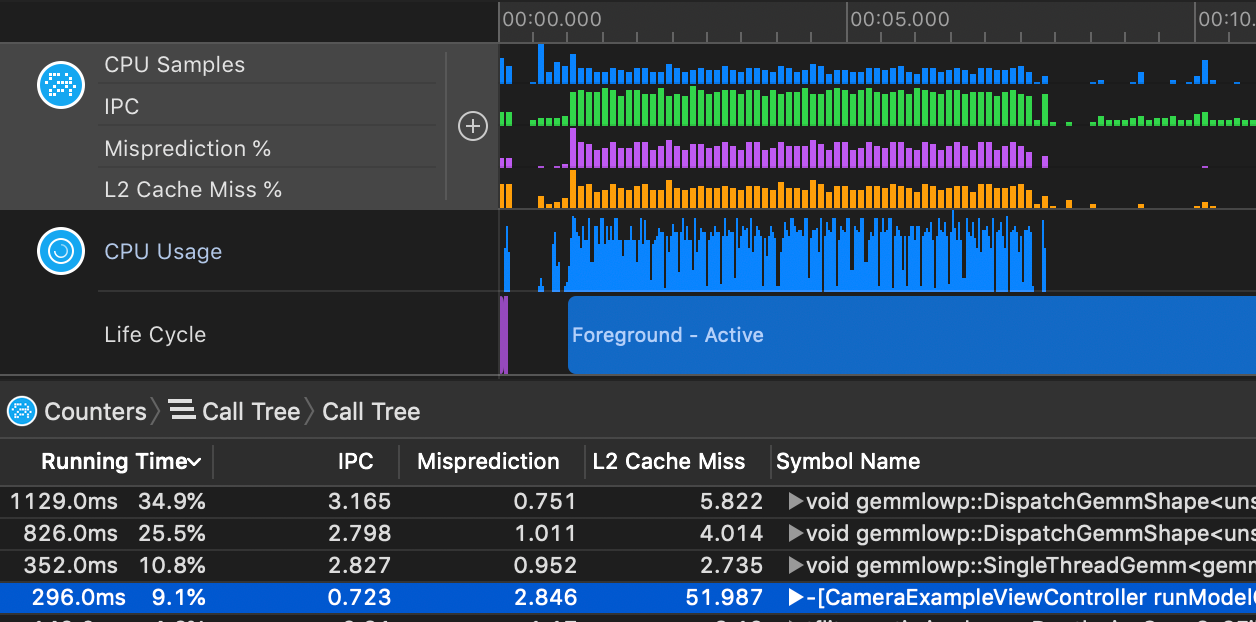Expand the second DispatchGemmShape row at 826.0ms
The width and height of the screenshot is (1256, 622).
796,533
